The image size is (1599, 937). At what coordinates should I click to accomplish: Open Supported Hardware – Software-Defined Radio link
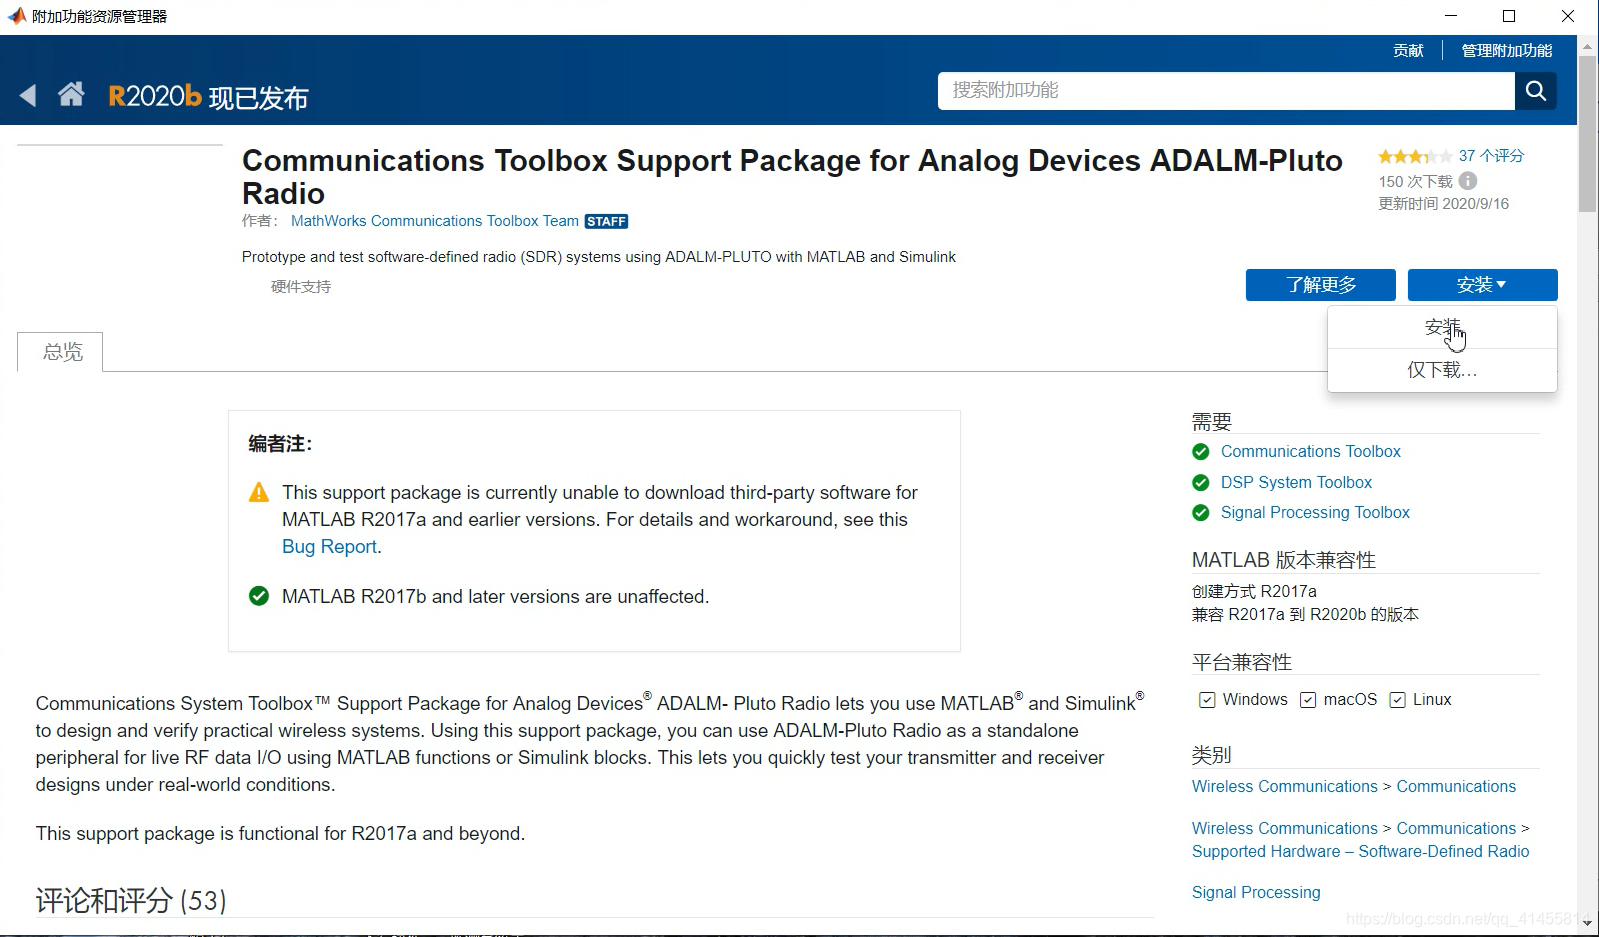coord(1360,852)
